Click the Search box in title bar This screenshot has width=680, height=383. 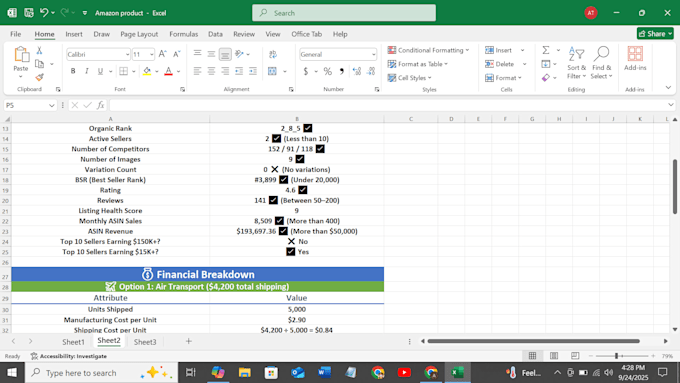[x=344, y=13]
